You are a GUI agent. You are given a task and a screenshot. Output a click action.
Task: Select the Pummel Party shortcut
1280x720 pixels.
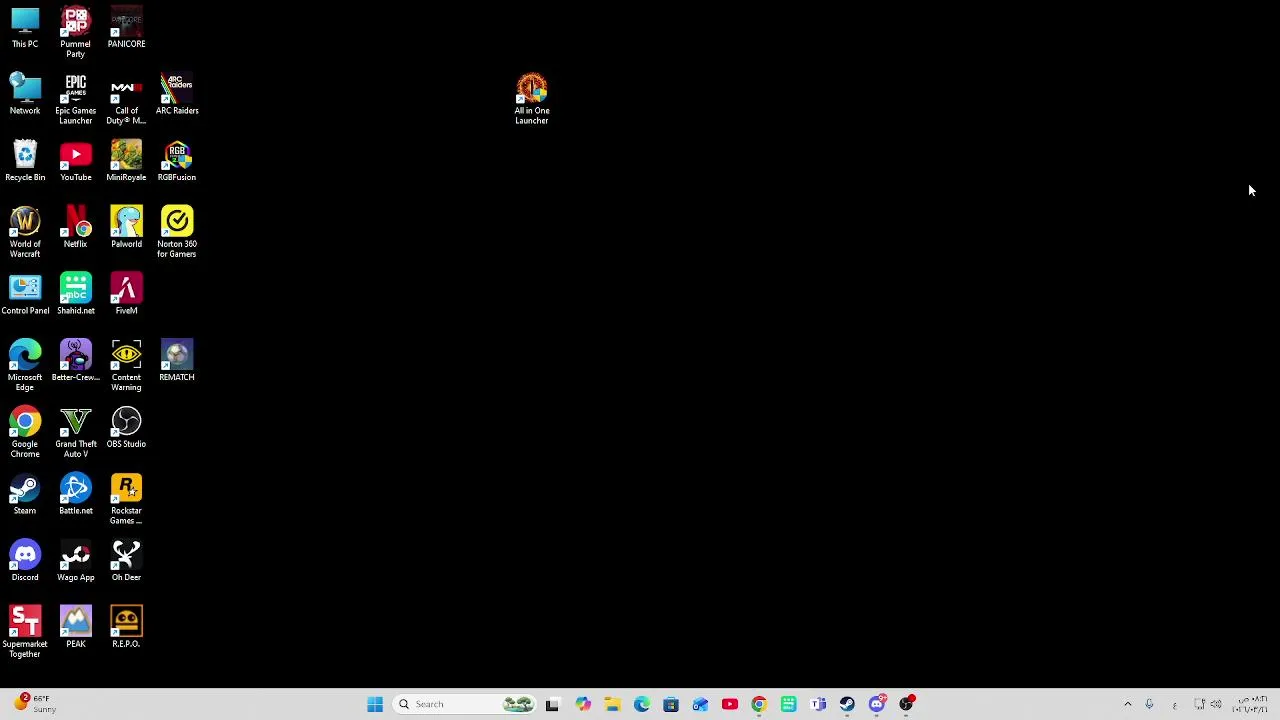(x=75, y=32)
